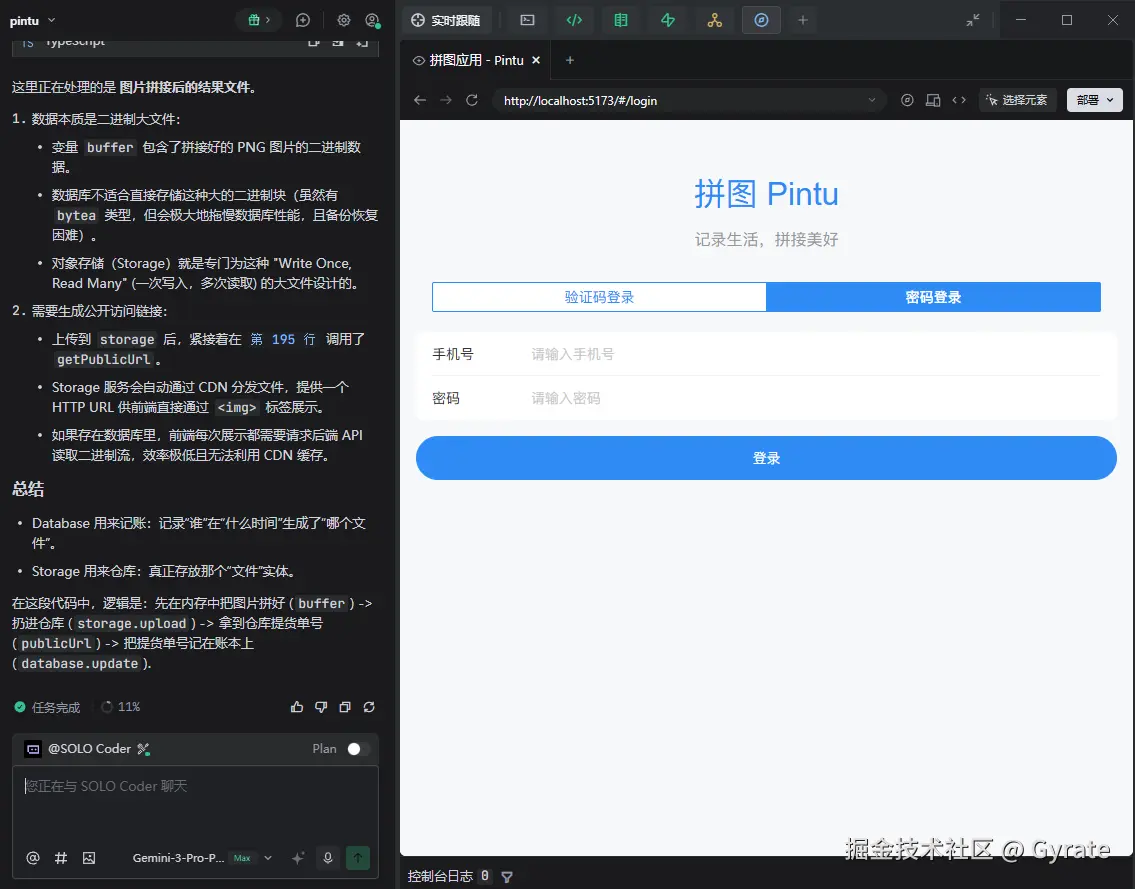This screenshot has width=1135, height=889.
Task: Add a new panel tab
Action: pyautogui.click(x=803, y=20)
